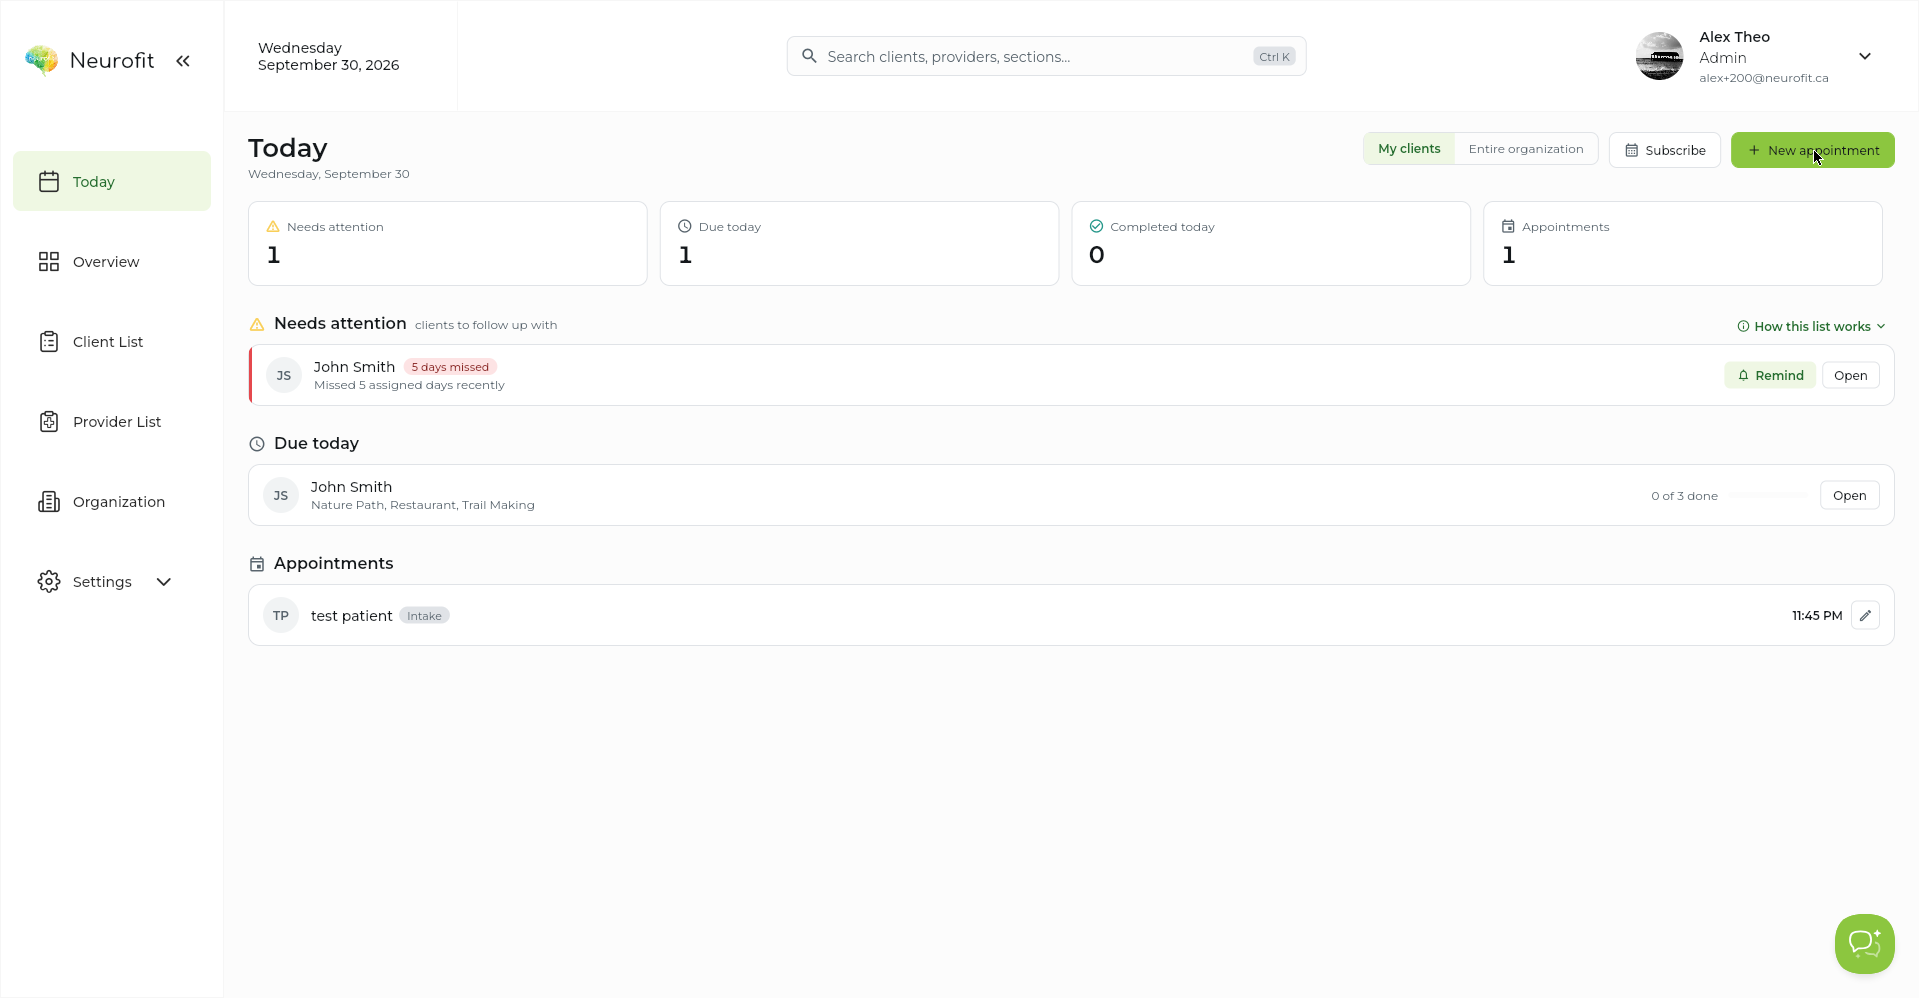
Task: Click the 0 of 3 done progress bar
Action: pos(1769,495)
